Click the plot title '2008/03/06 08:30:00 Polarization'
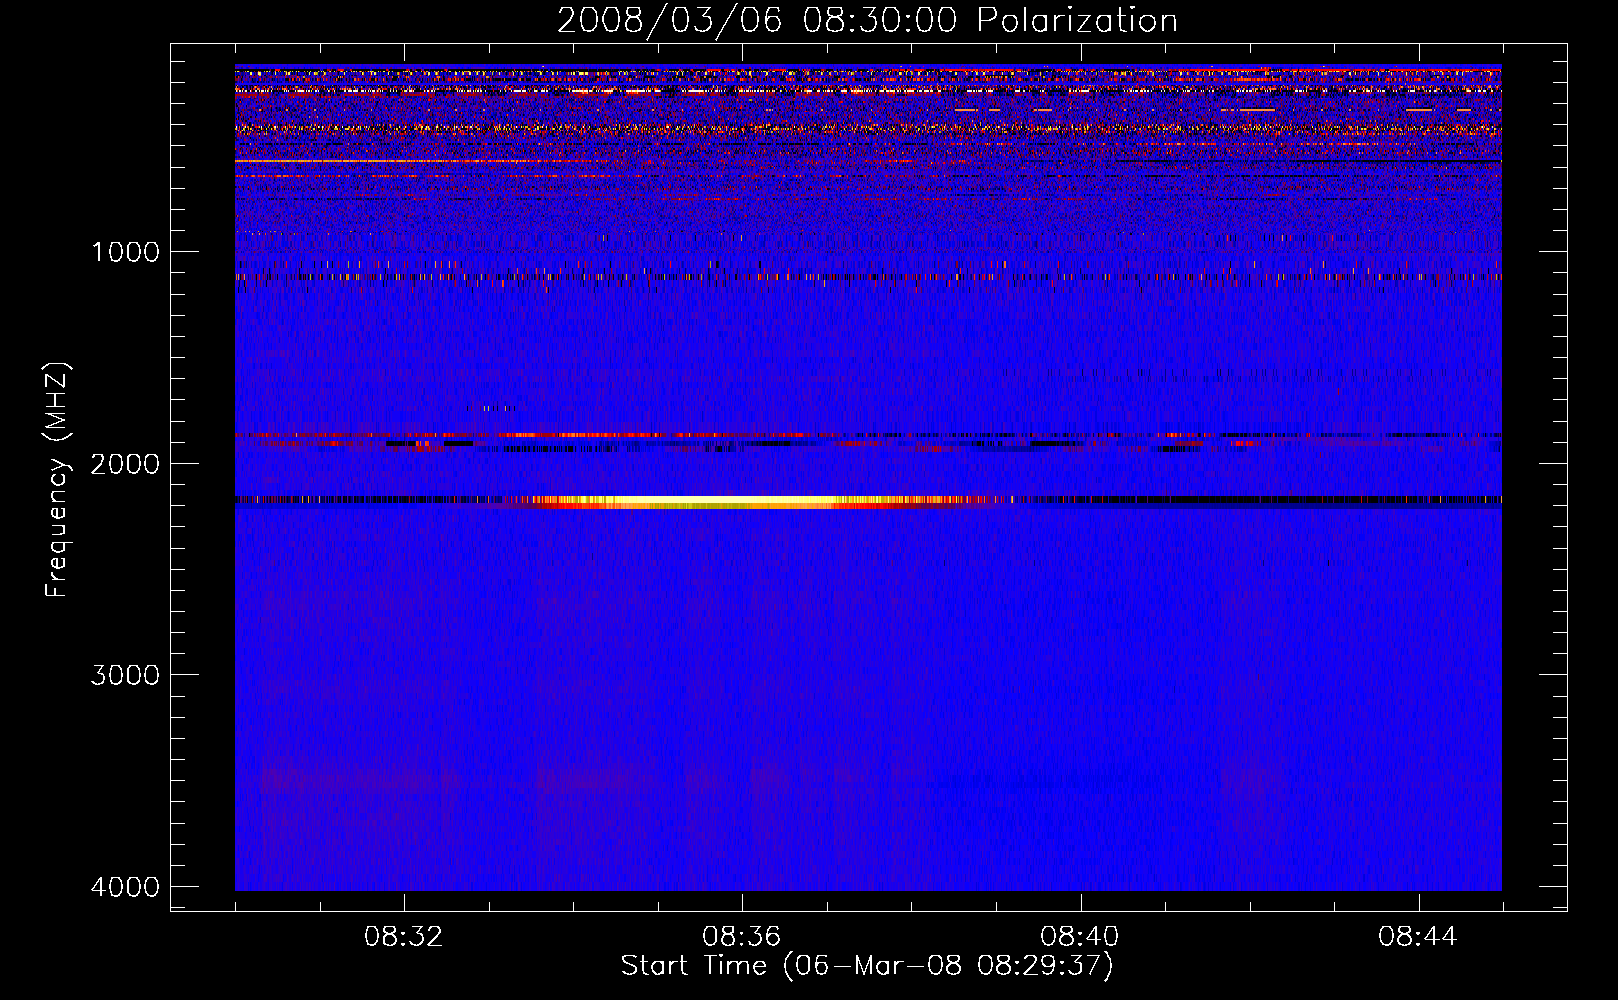Screen dimensions: 1618x1000 867,20
